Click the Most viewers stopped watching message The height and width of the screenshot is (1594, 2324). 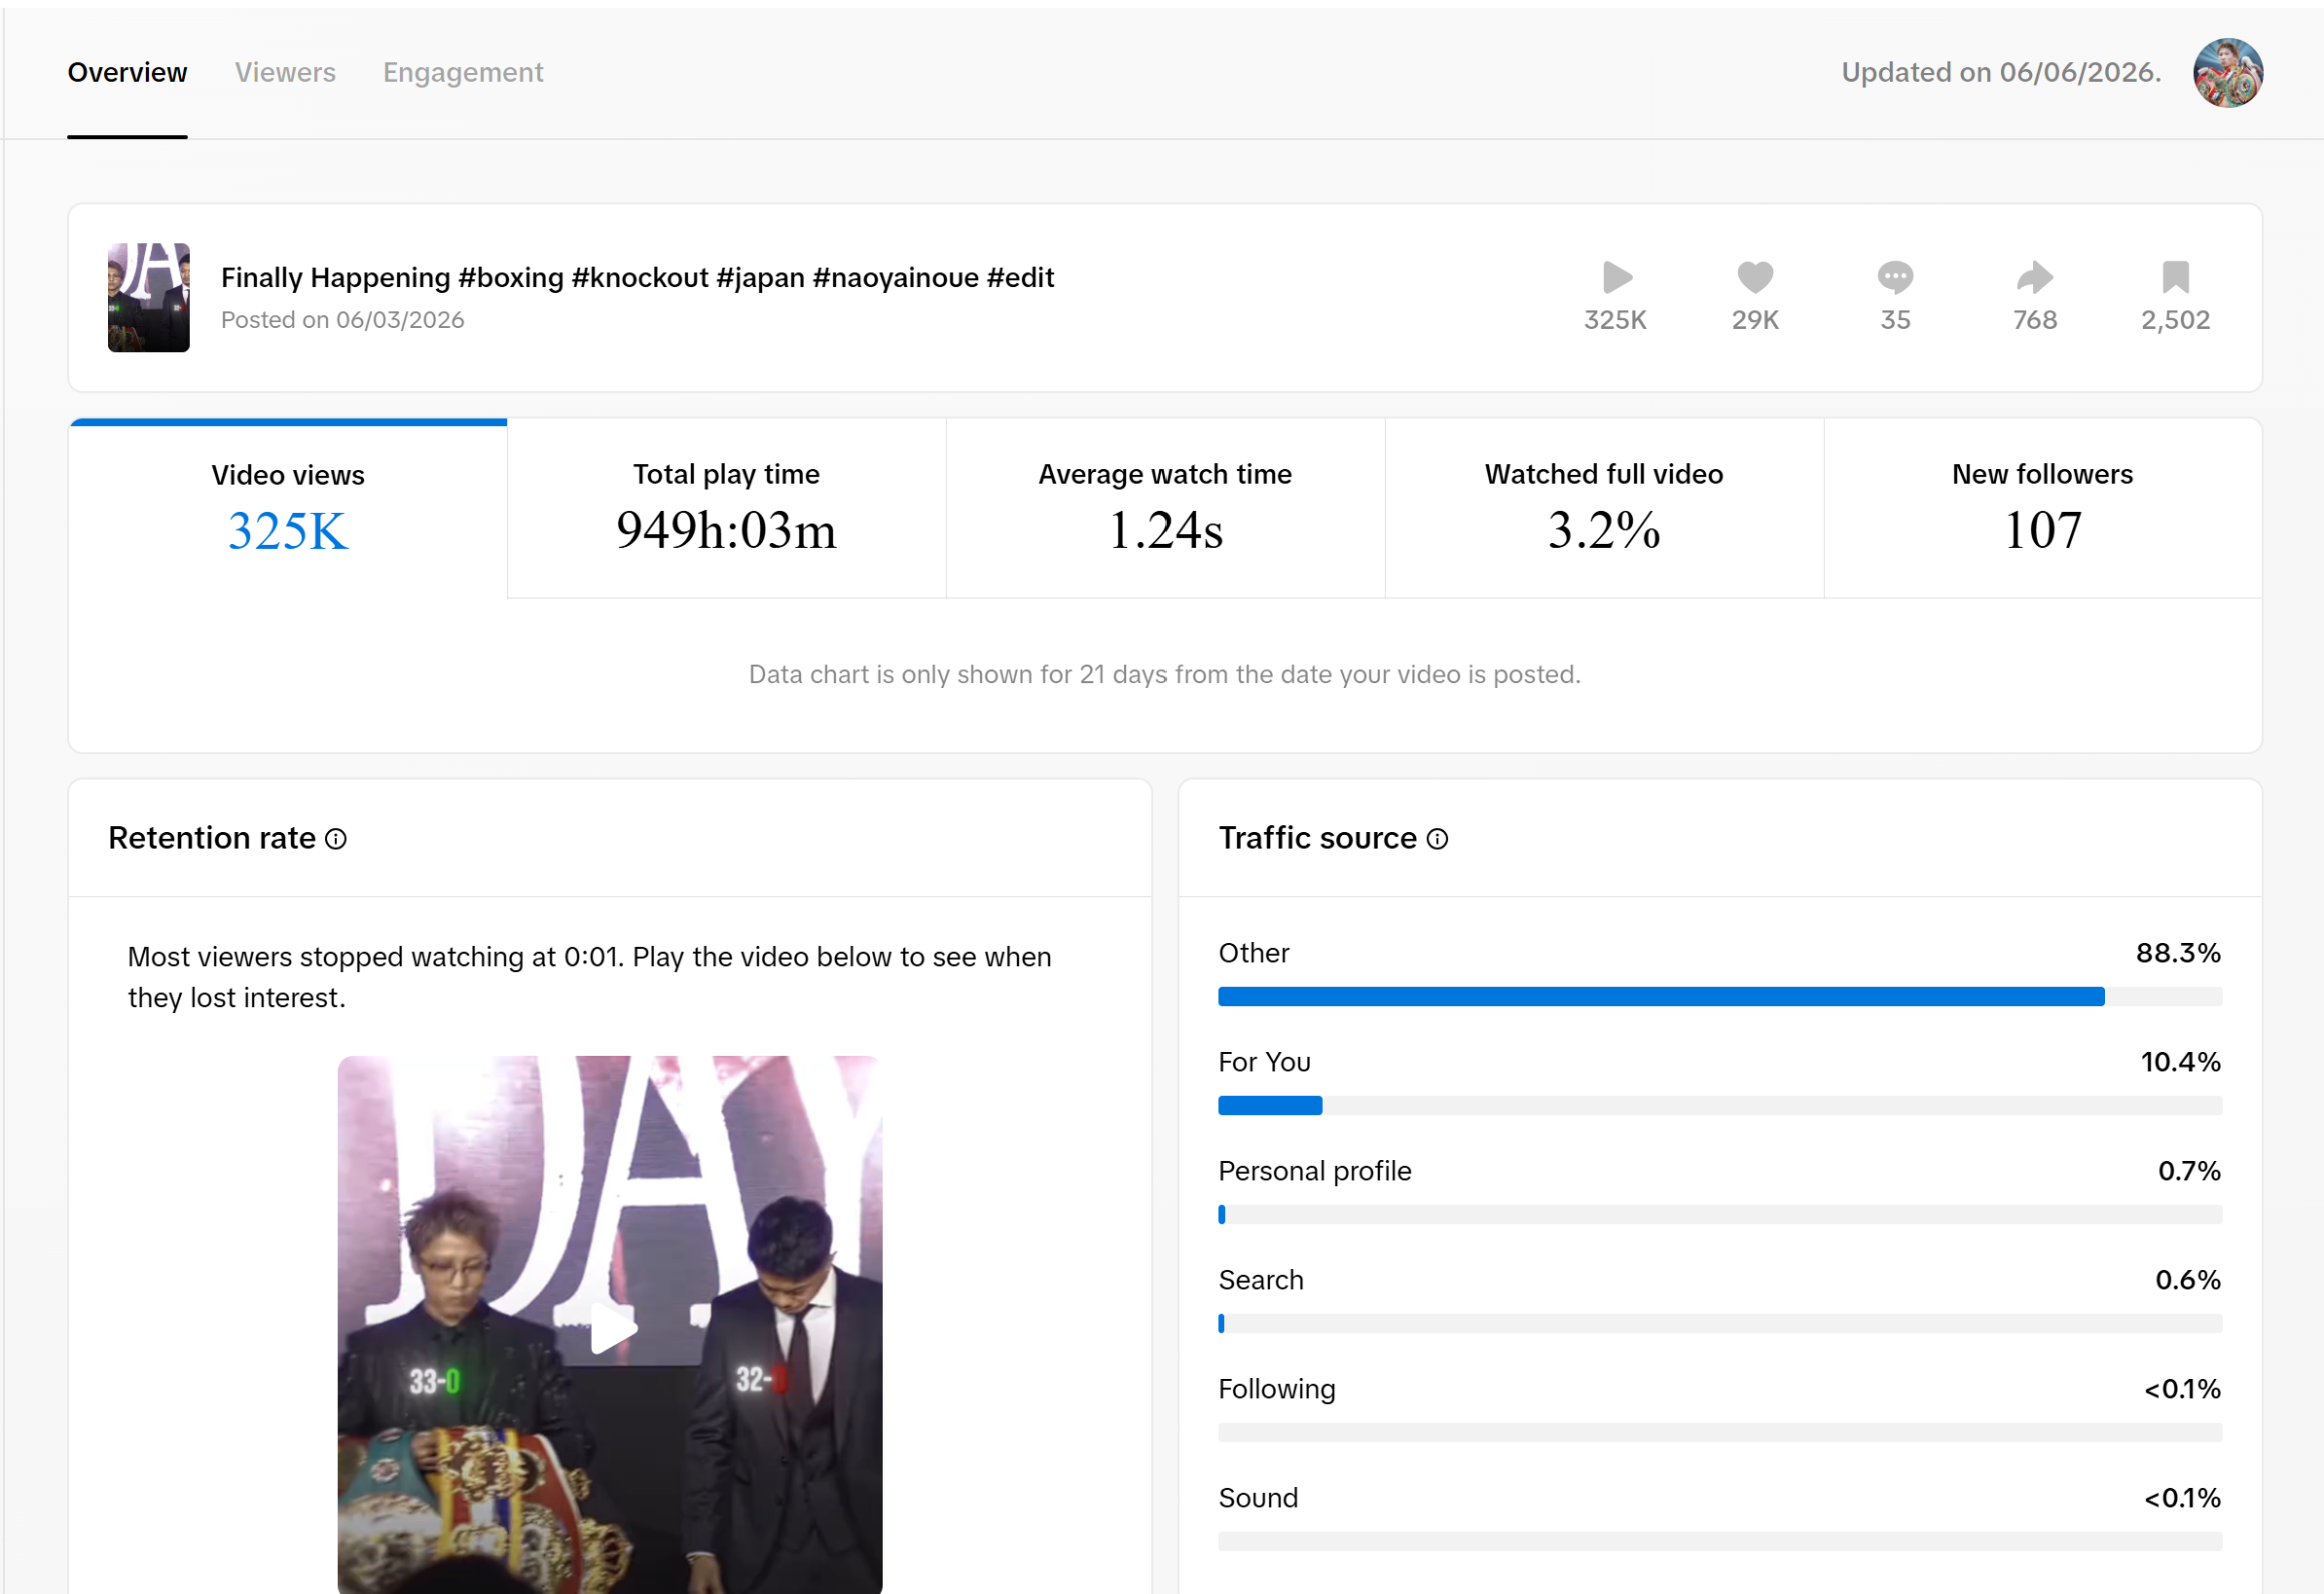click(x=590, y=977)
